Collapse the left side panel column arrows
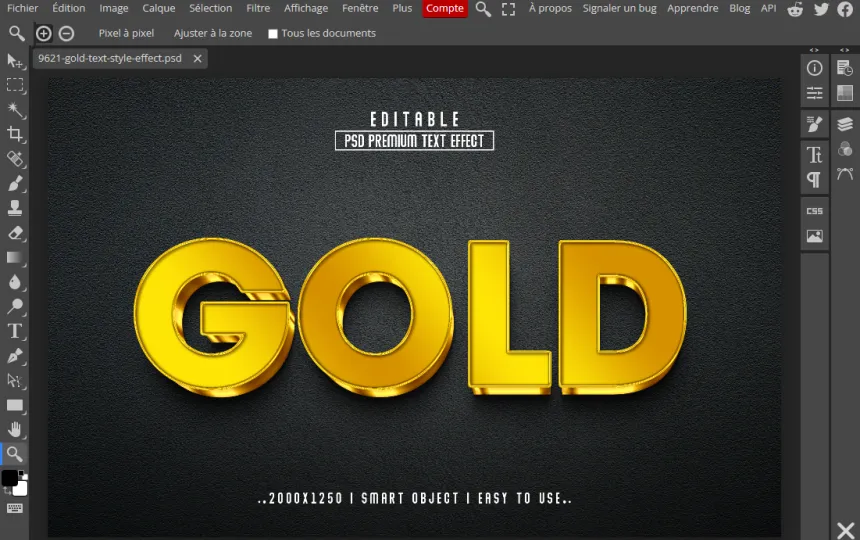860x540 pixels. pyautogui.click(x=814, y=50)
